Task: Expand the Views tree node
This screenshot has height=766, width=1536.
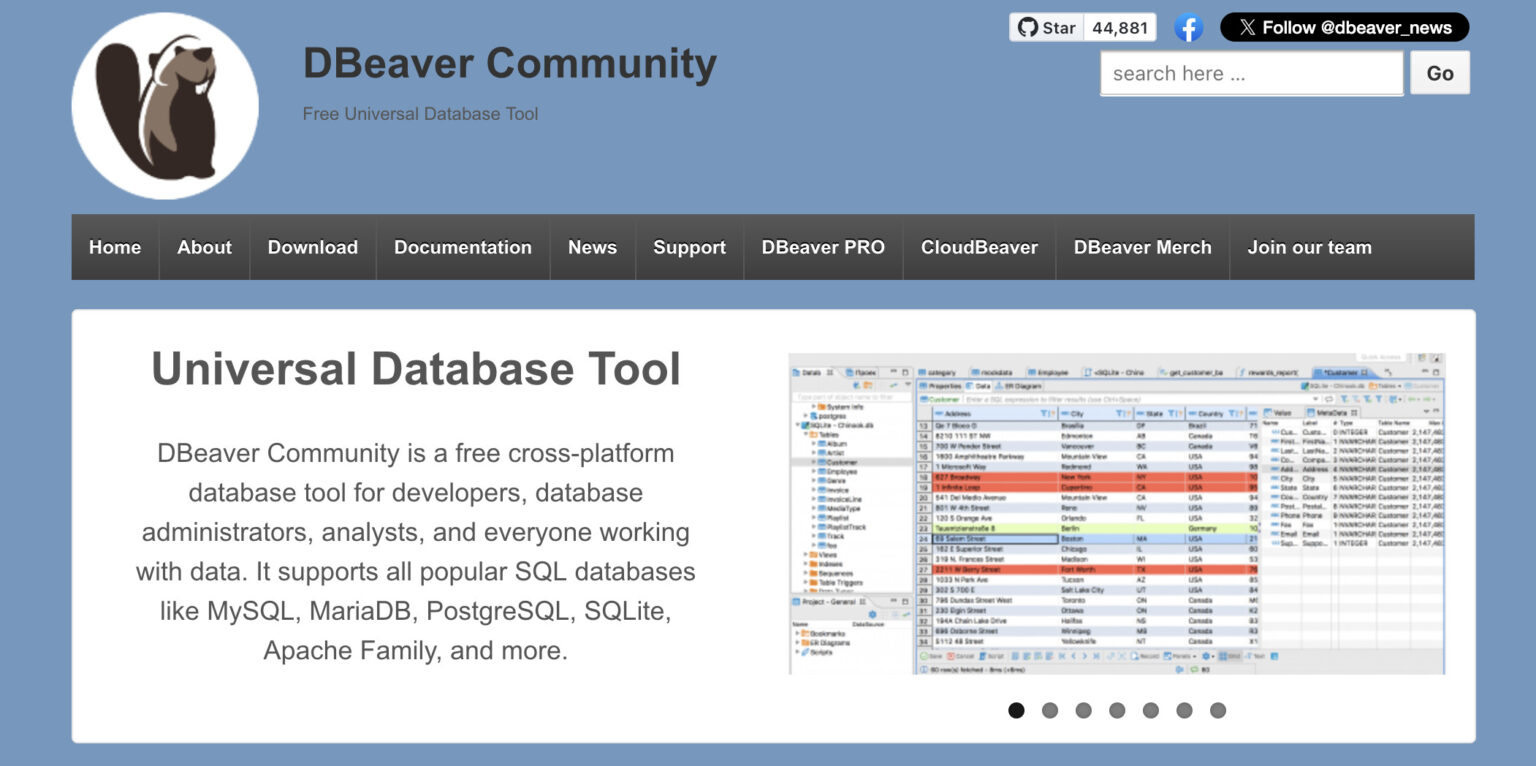Action: click(806, 555)
